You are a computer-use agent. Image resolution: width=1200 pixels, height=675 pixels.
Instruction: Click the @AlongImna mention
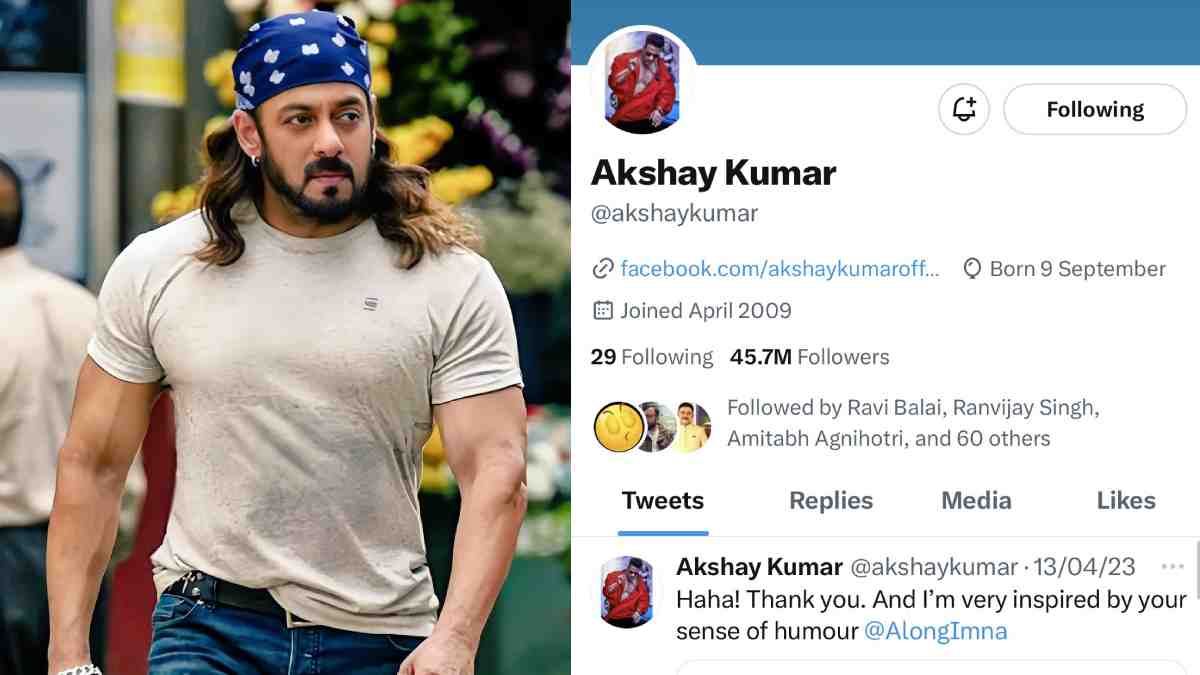[936, 631]
